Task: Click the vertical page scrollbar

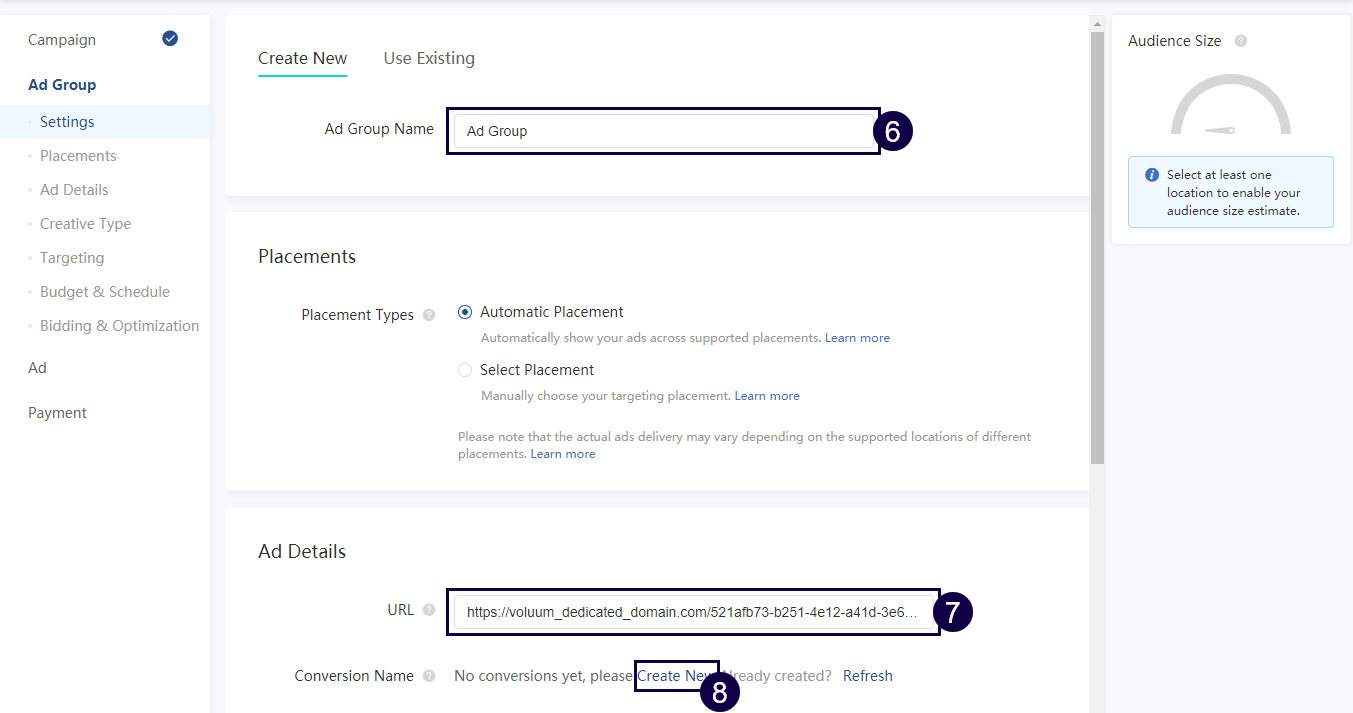Action: point(1097,250)
